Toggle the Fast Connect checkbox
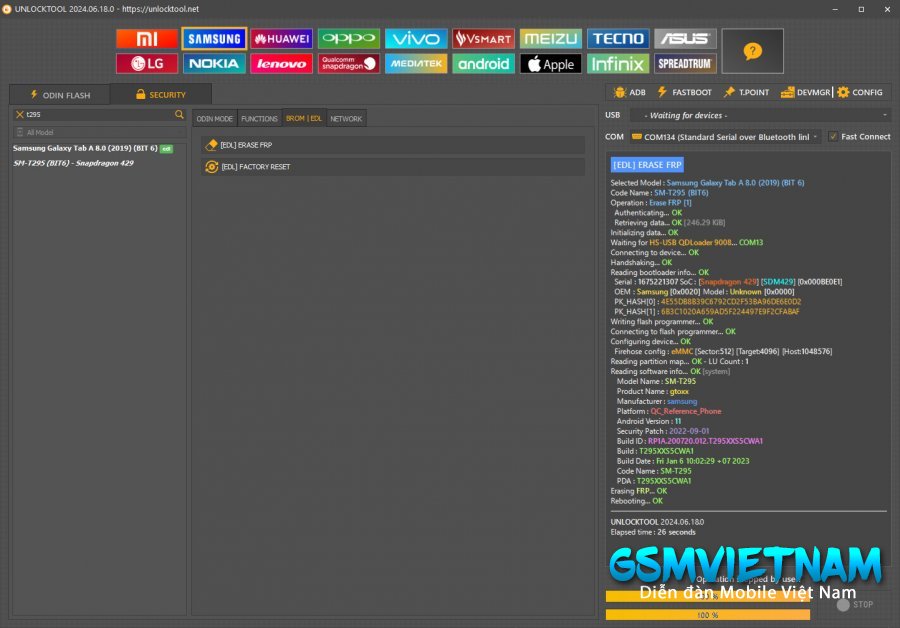Viewport: 900px width, 628px height. (x=833, y=137)
